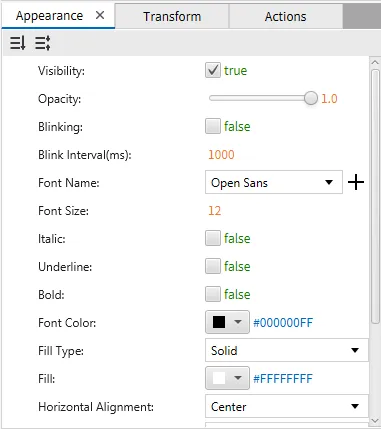Close the Appearance tab
Screen dimensions: 381x429
[100, 15]
